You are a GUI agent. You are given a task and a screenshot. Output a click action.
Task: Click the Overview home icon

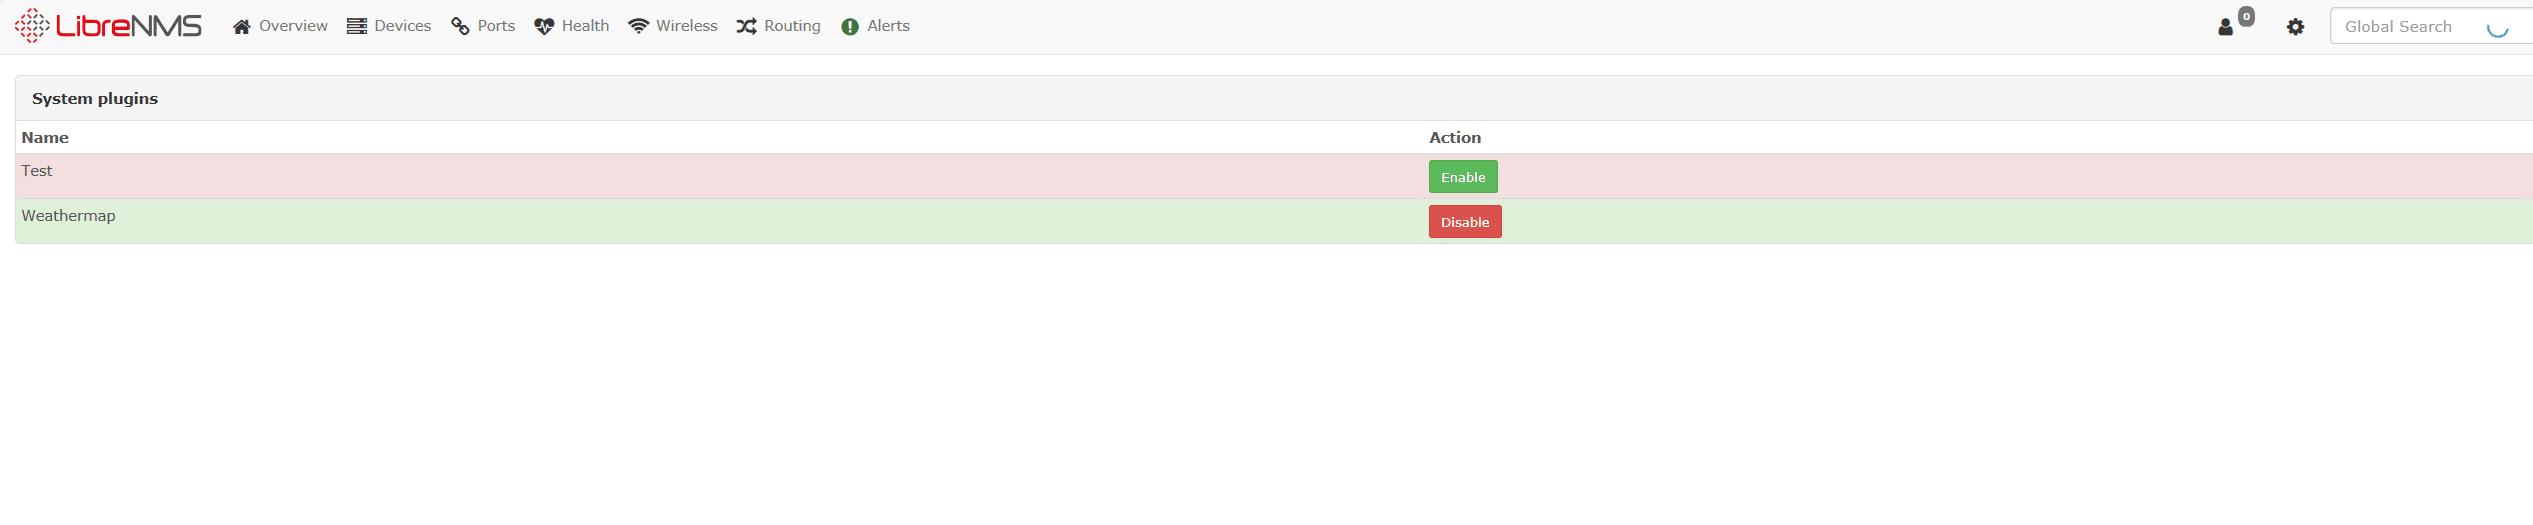[242, 27]
